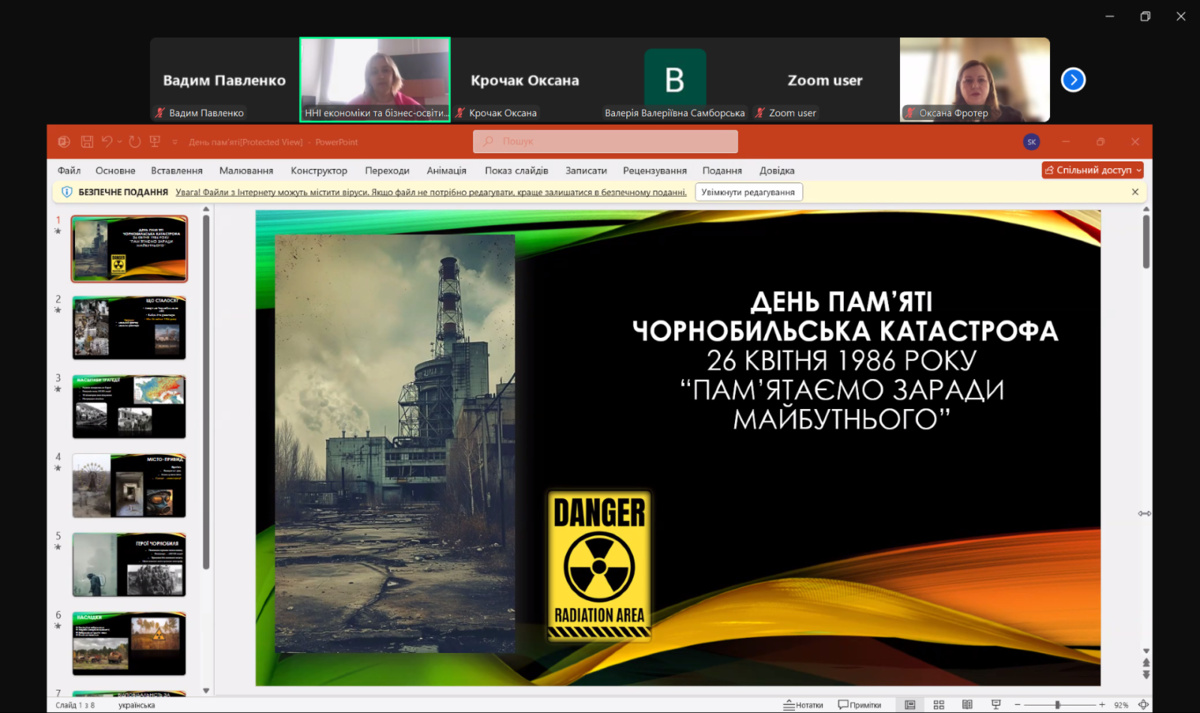This screenshot has height=713, width=1200.
Task: Click the Undo arrow icon
Action: point(107,142)
